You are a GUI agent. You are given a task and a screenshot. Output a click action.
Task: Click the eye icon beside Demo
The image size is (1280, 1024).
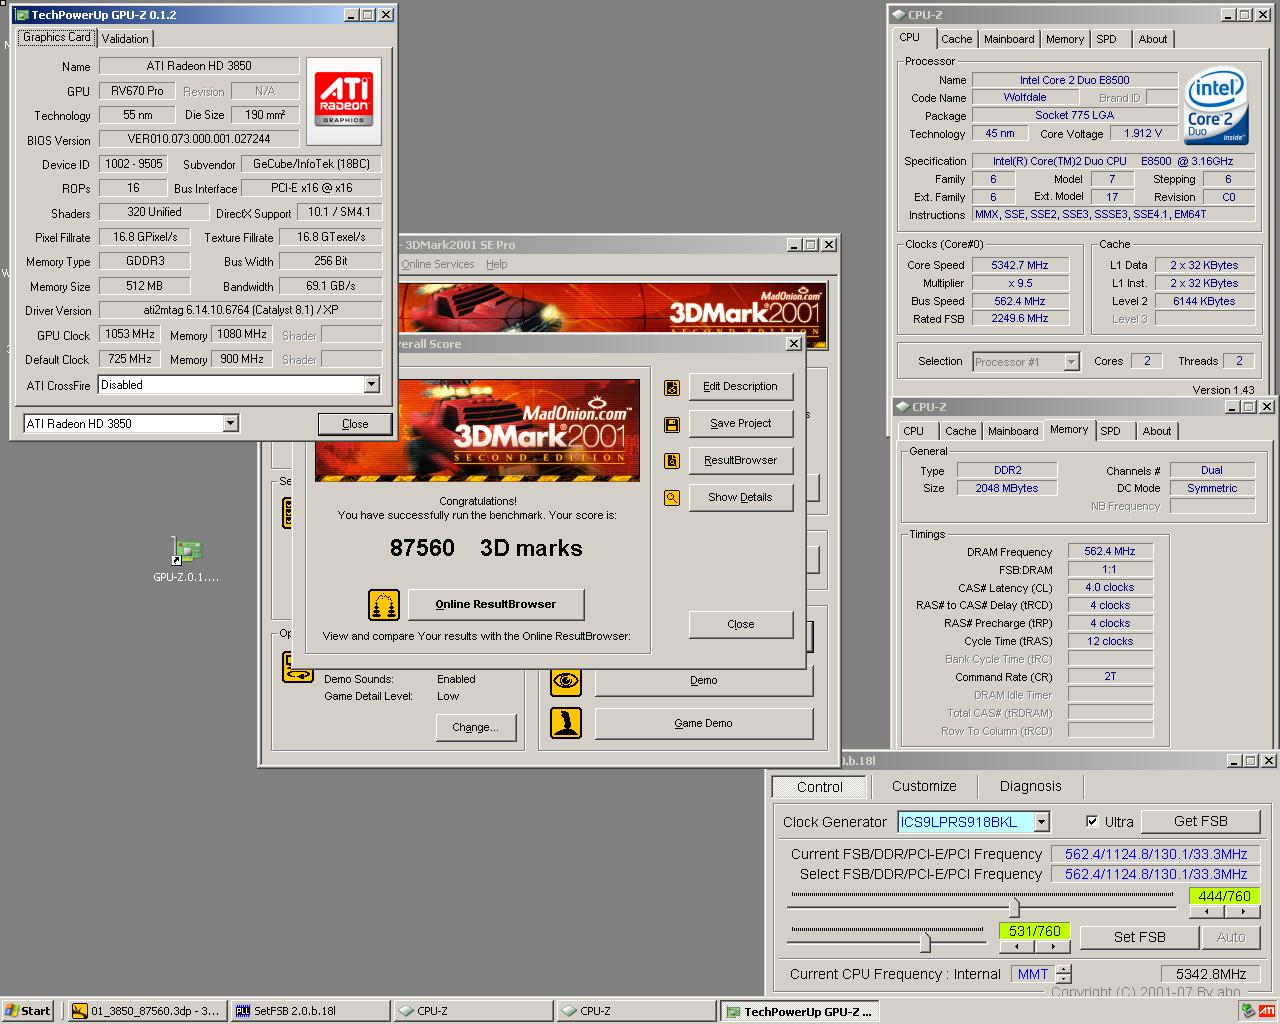coord(566,681)
